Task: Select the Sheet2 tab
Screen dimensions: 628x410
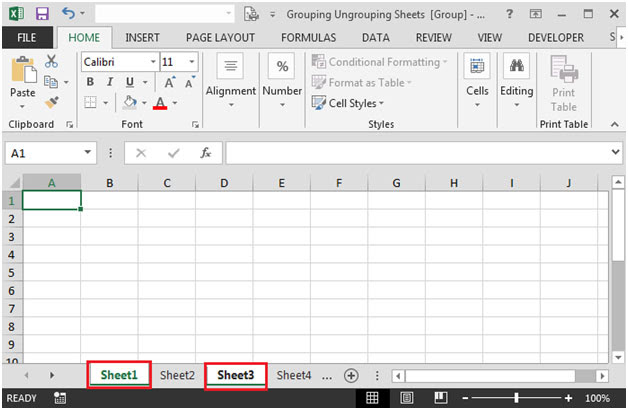Action: click(177, 375)
